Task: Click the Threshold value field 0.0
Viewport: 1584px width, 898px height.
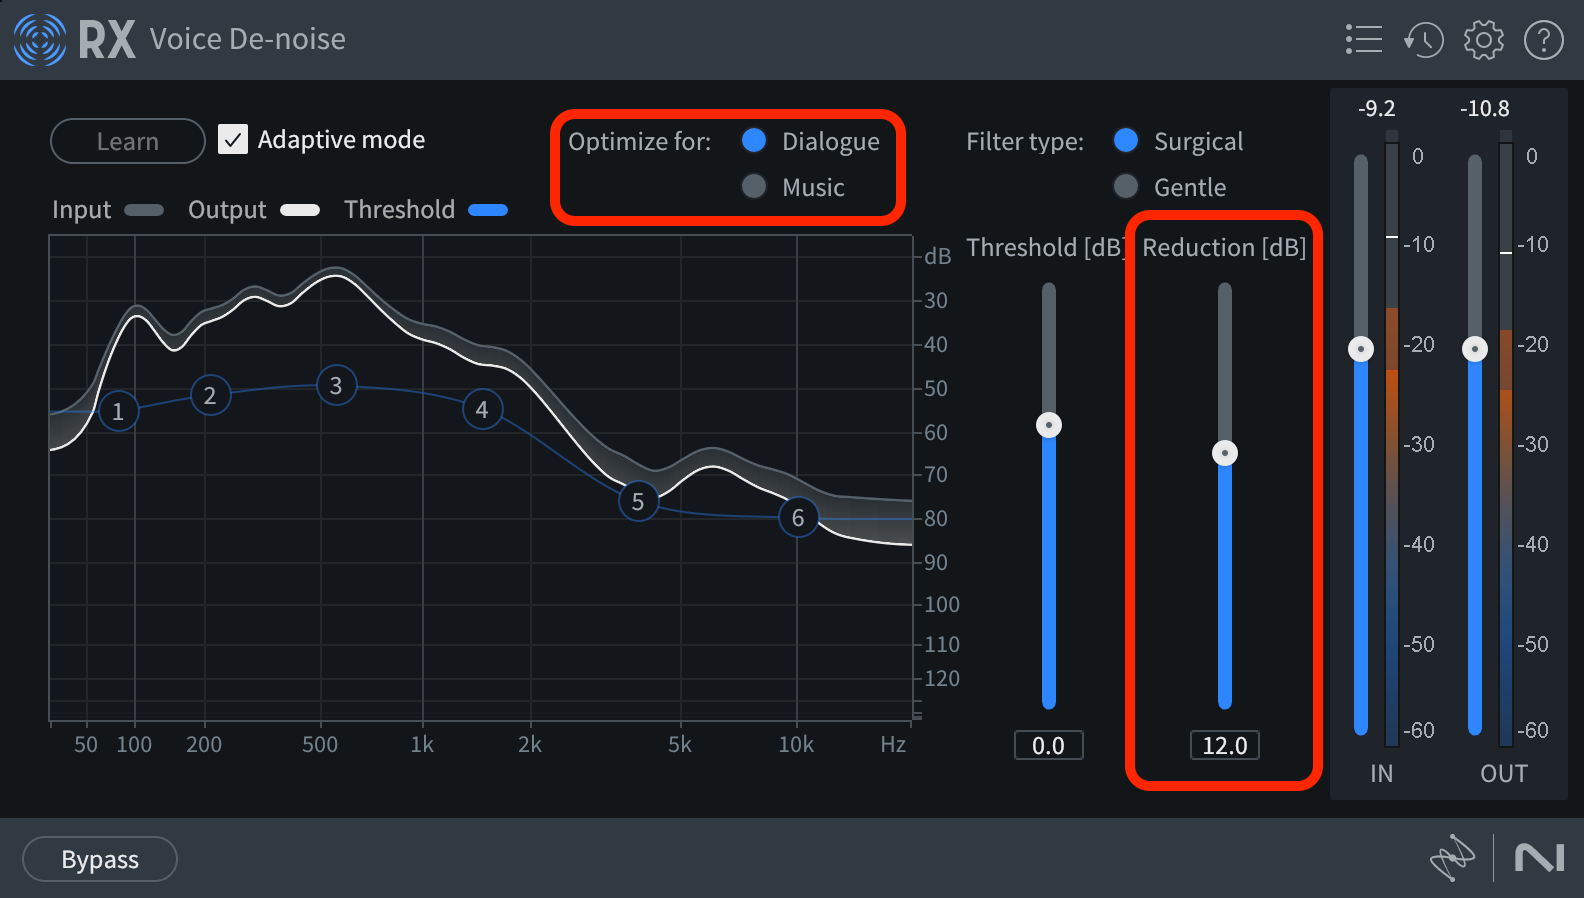Action: 1049,745
